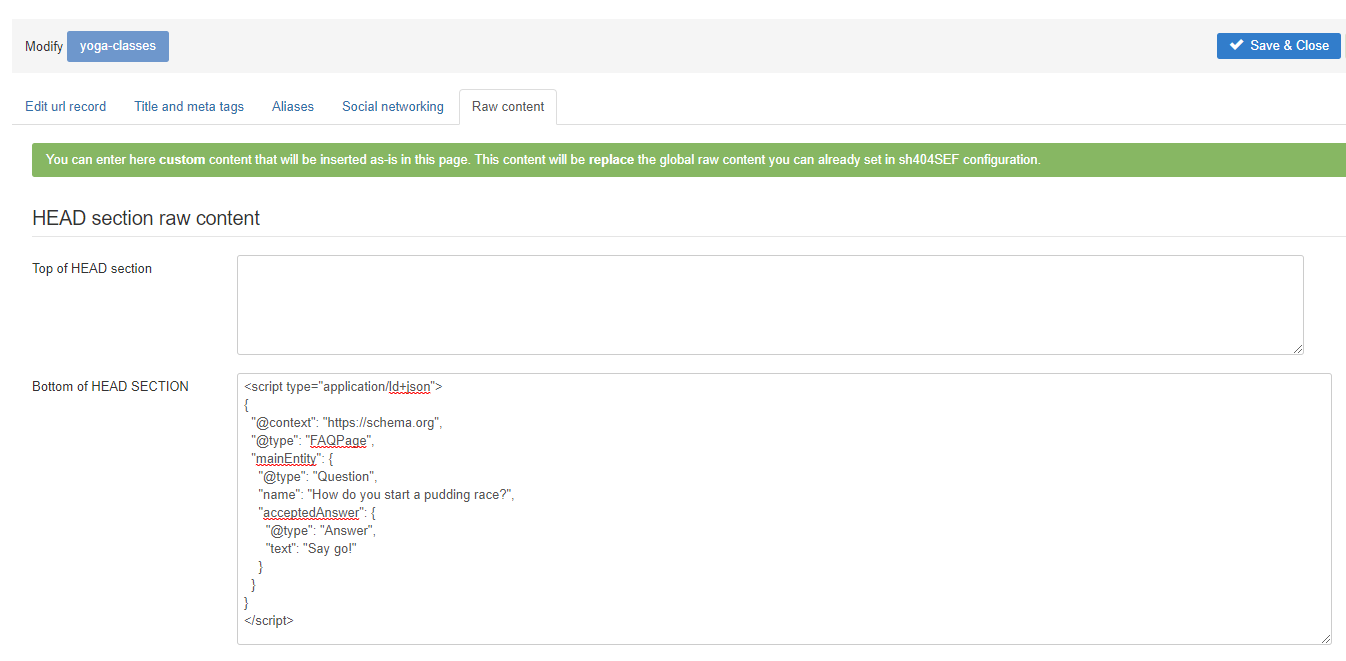Click the resize grip of the Bottom of HEAD textarea

tap(1325, 638)
